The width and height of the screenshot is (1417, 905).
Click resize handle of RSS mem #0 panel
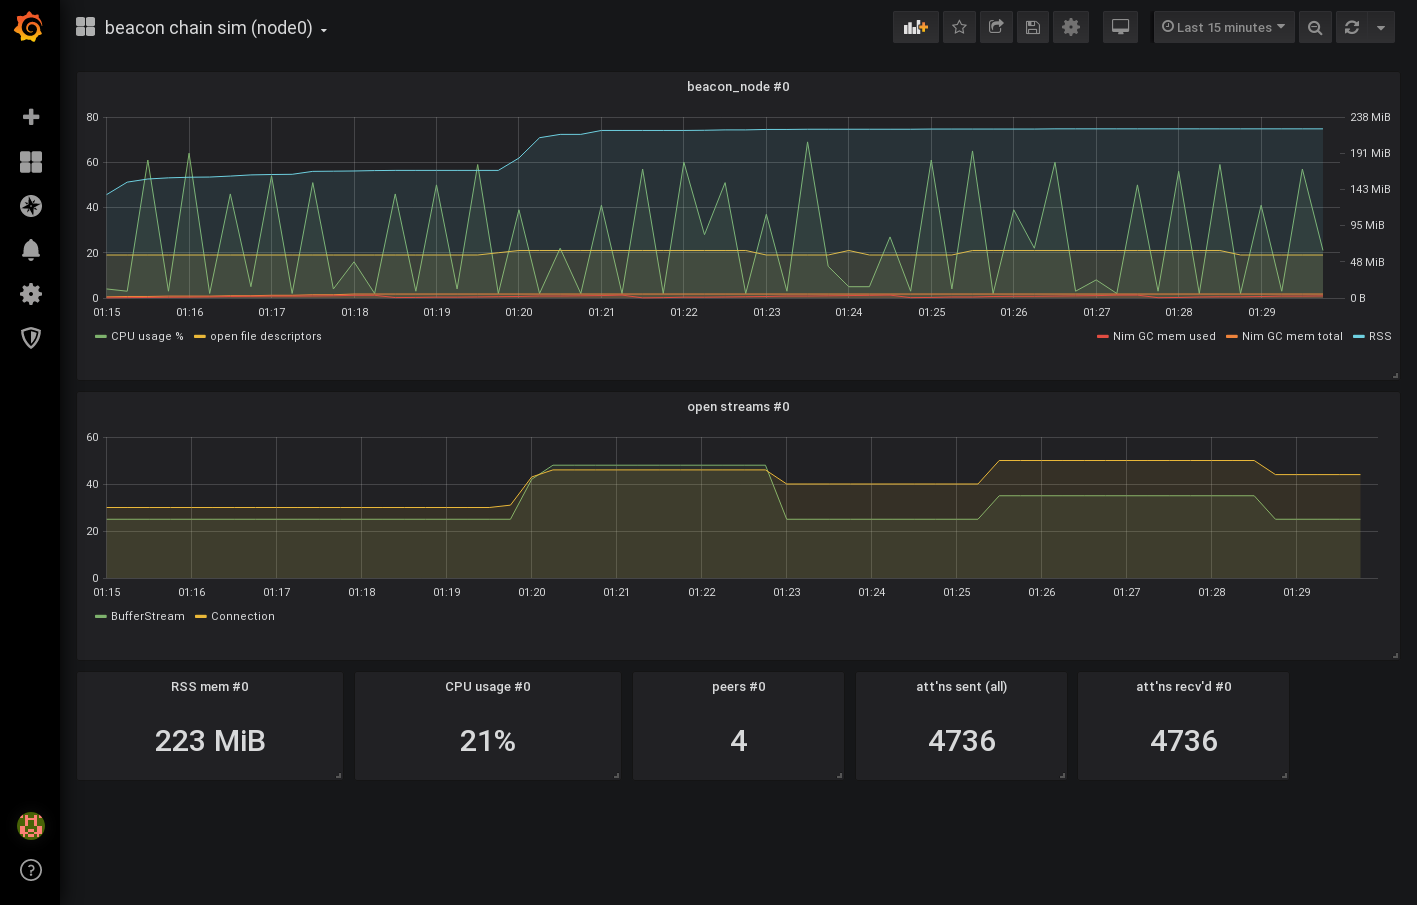338,775
